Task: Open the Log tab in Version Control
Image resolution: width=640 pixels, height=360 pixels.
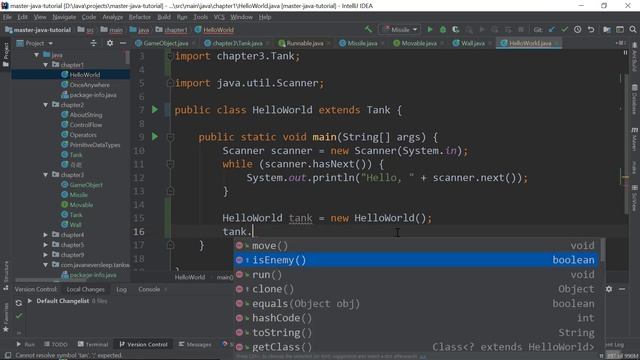Action: (121, 289)
